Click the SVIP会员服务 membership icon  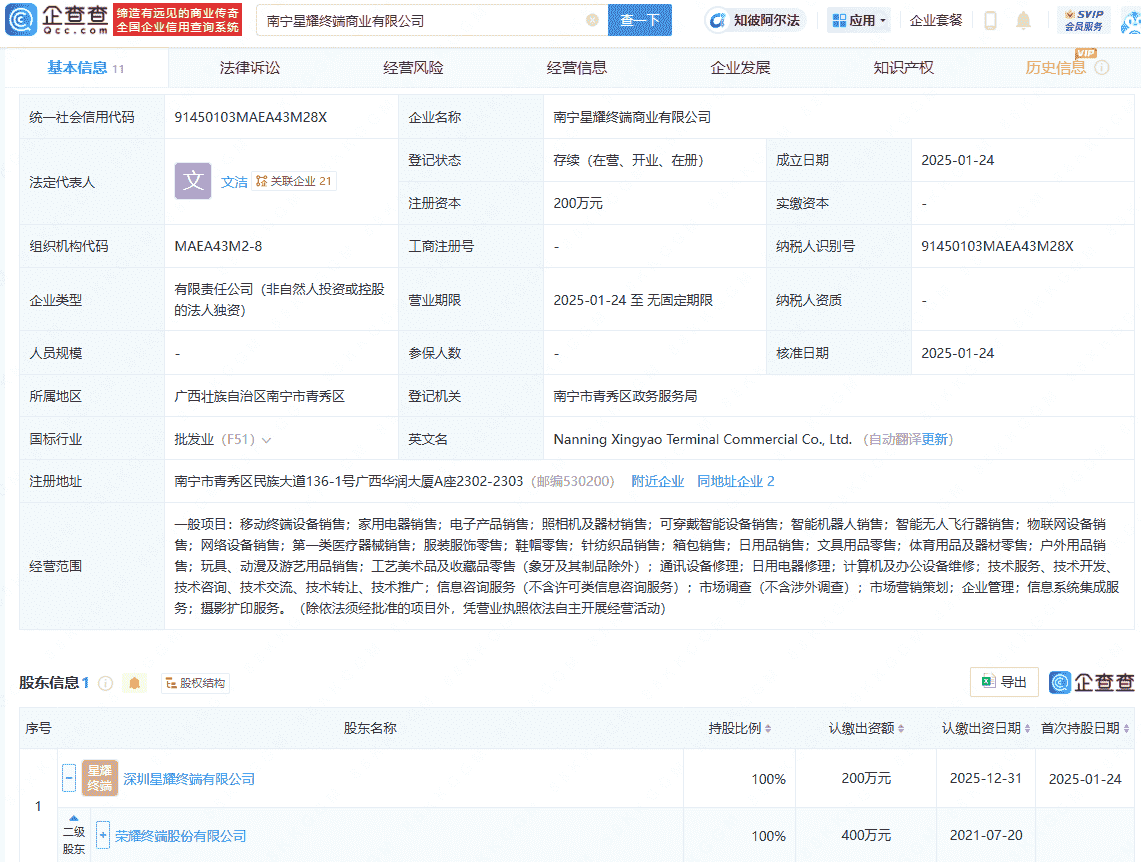[x=1087, y=19]
